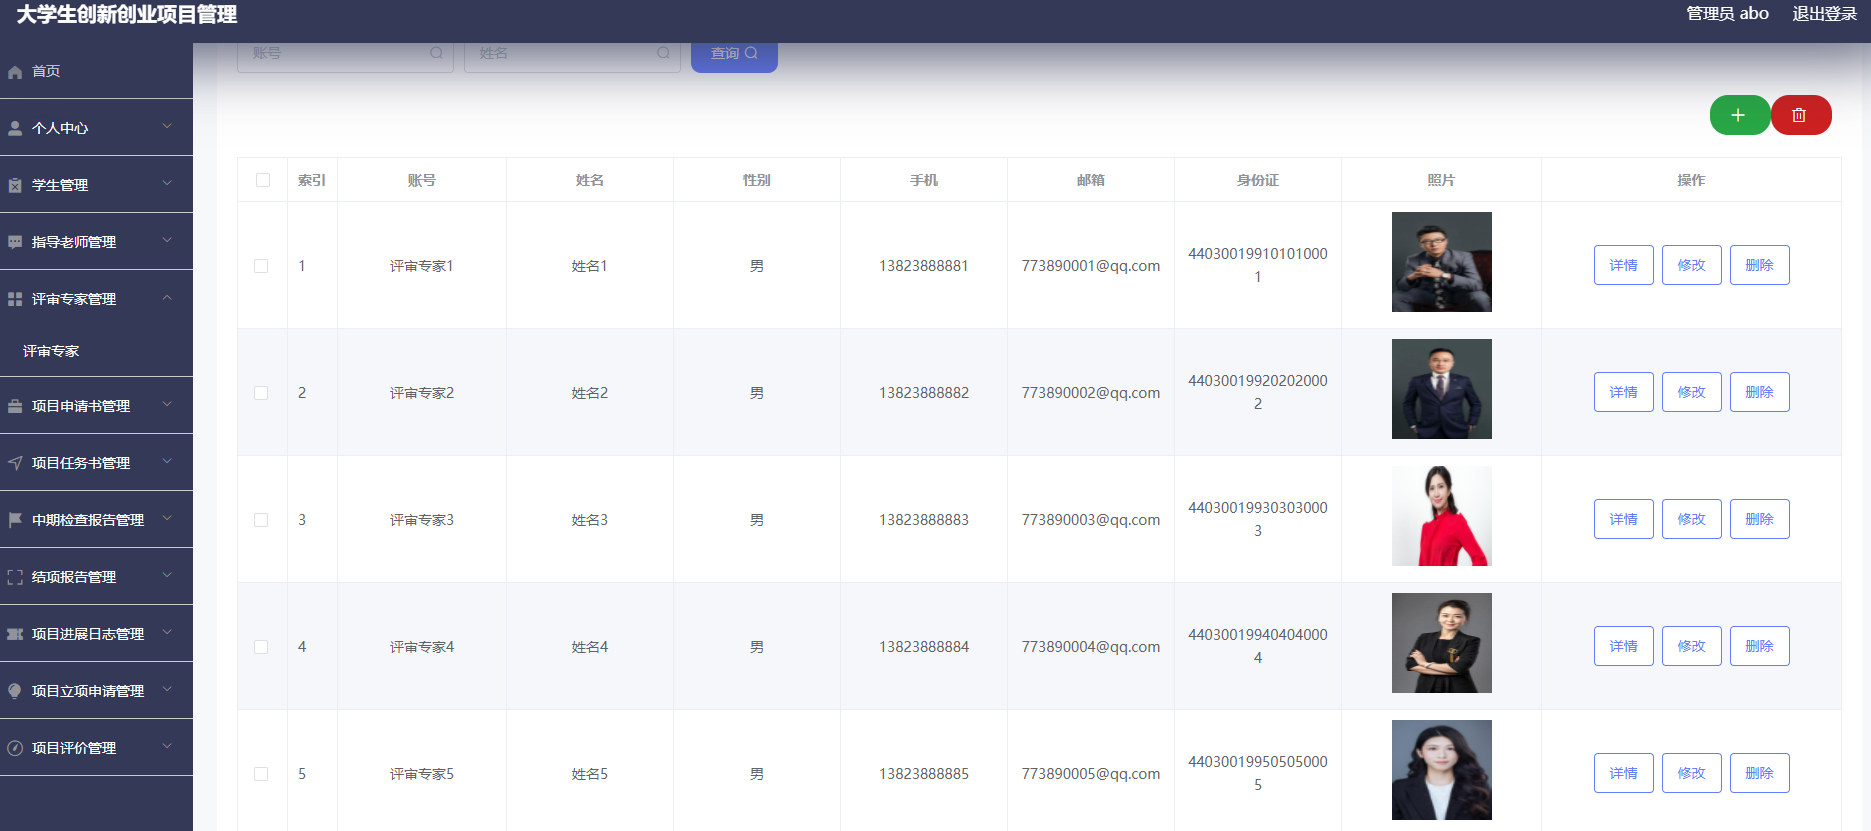Click the 身份证 column header

point(1258,180)
